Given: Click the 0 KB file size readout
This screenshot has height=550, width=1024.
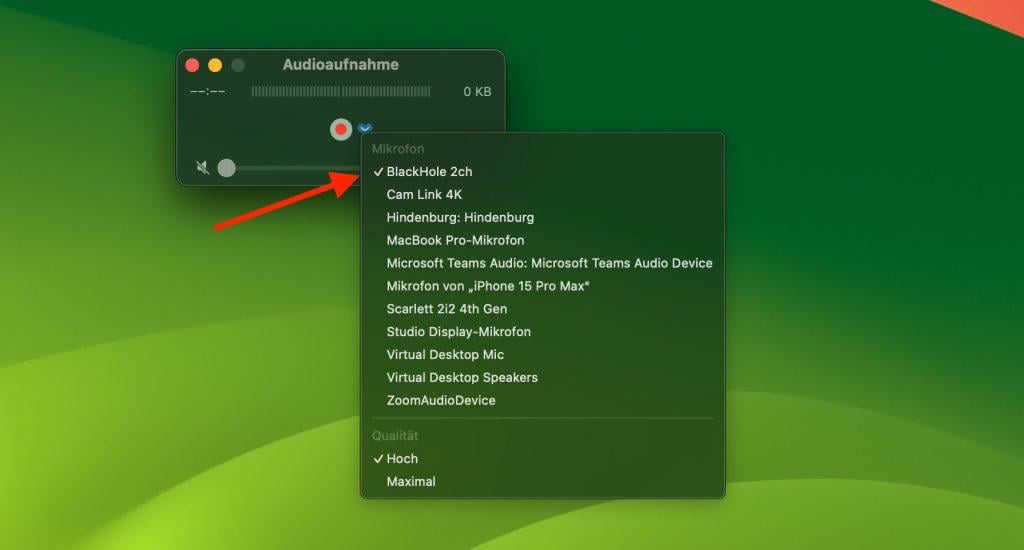Looking at the screenshot, I should coord(477,91).
